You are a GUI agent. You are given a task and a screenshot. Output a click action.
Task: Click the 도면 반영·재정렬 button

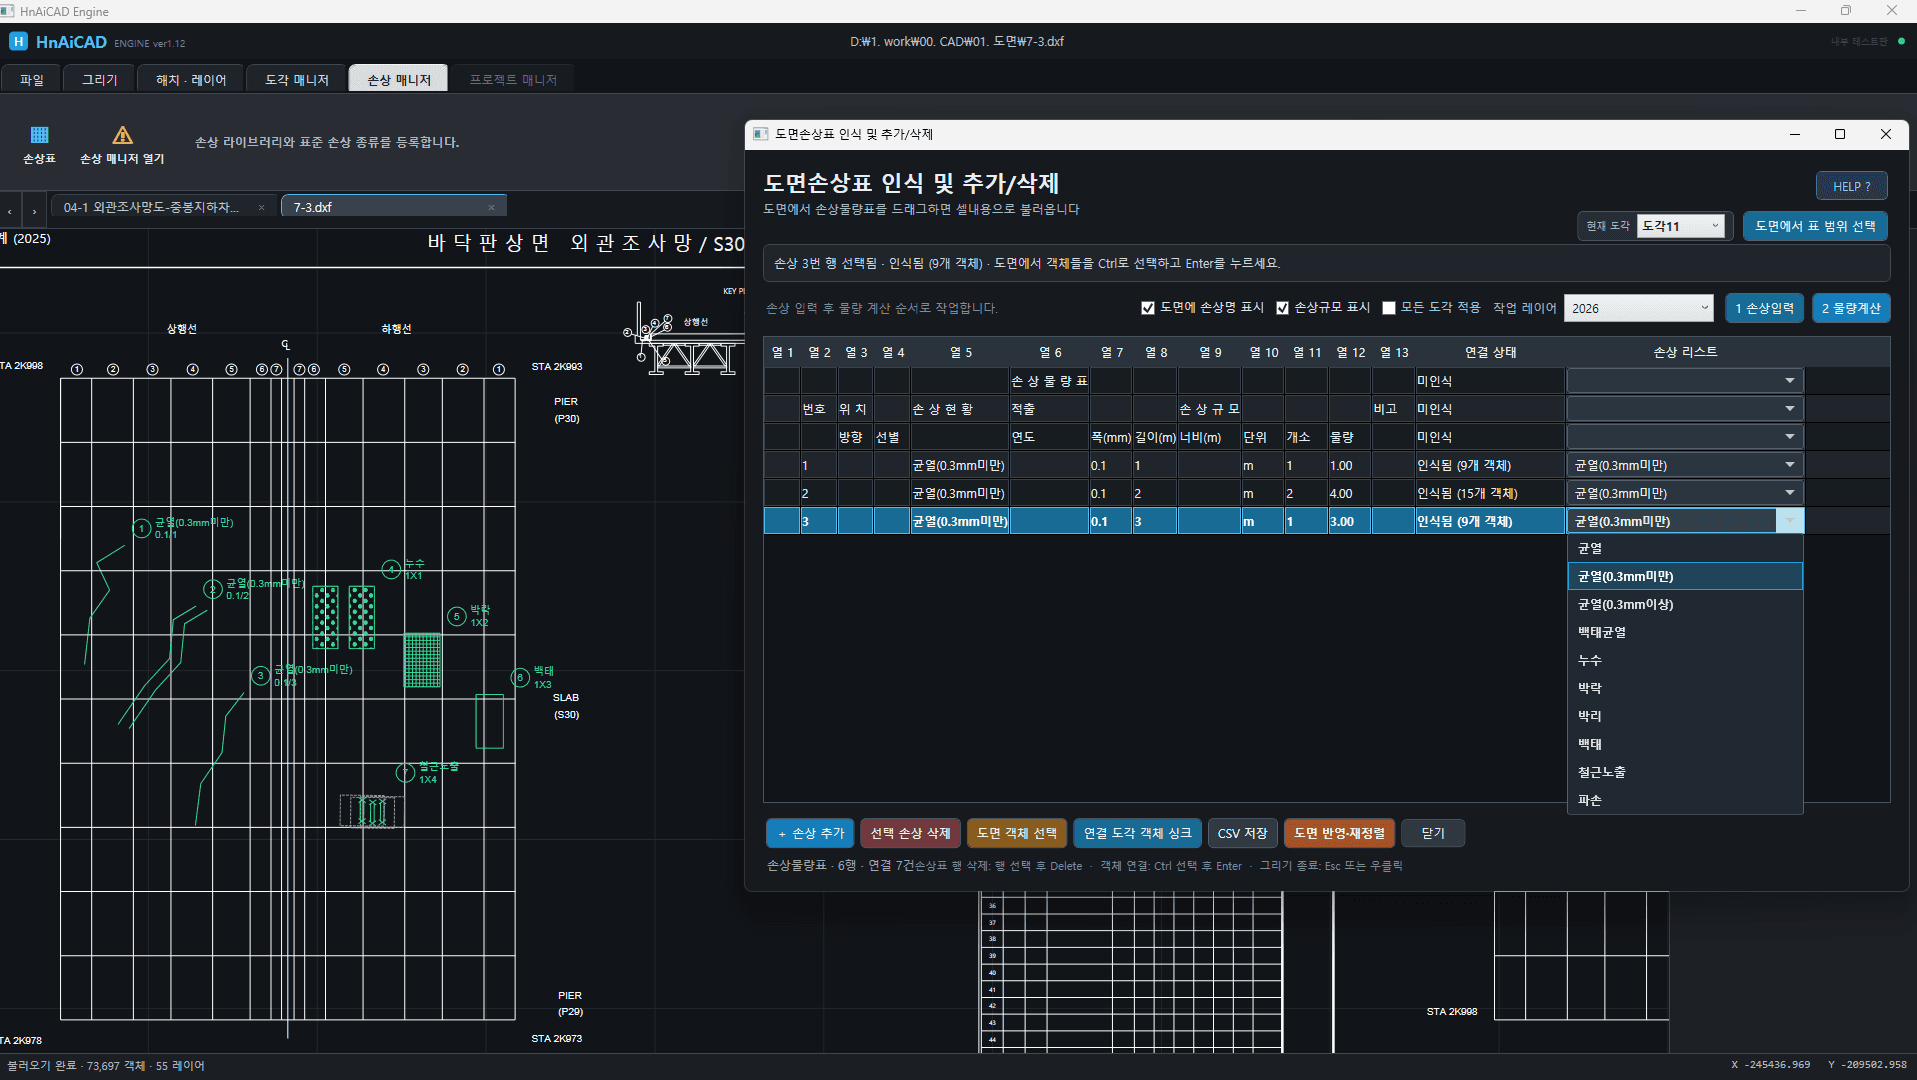point(1339,833)
